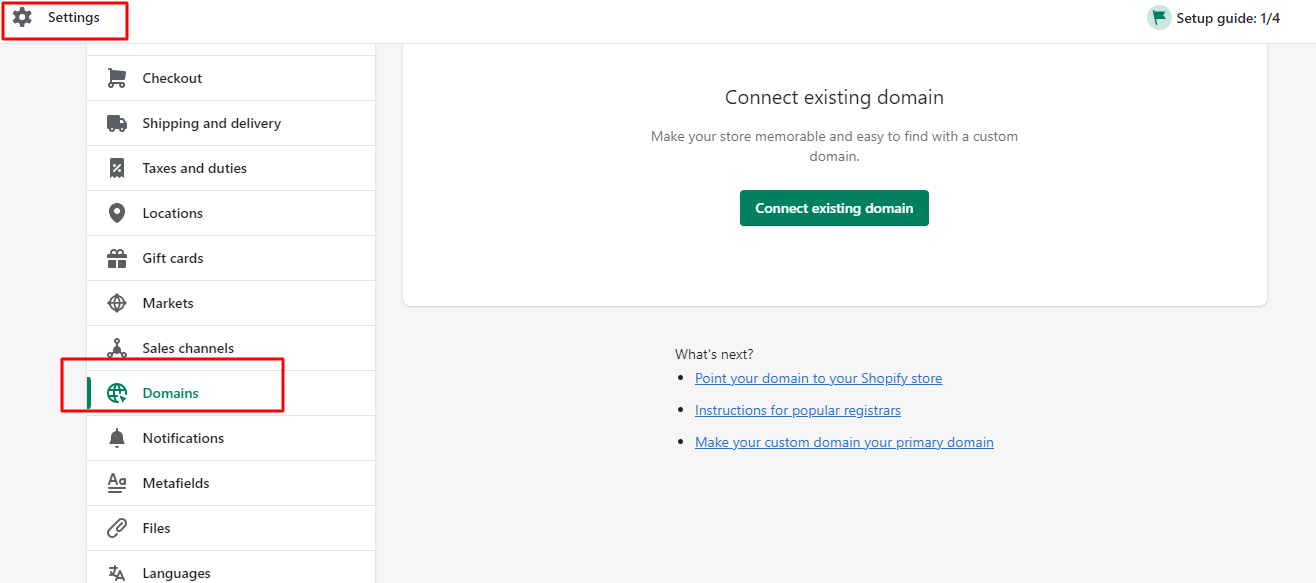Image resolution: width=1316 pixels, height=583 pixels.
Task: Open Instructions for popular registrars
Action: [x=797, y=409]
